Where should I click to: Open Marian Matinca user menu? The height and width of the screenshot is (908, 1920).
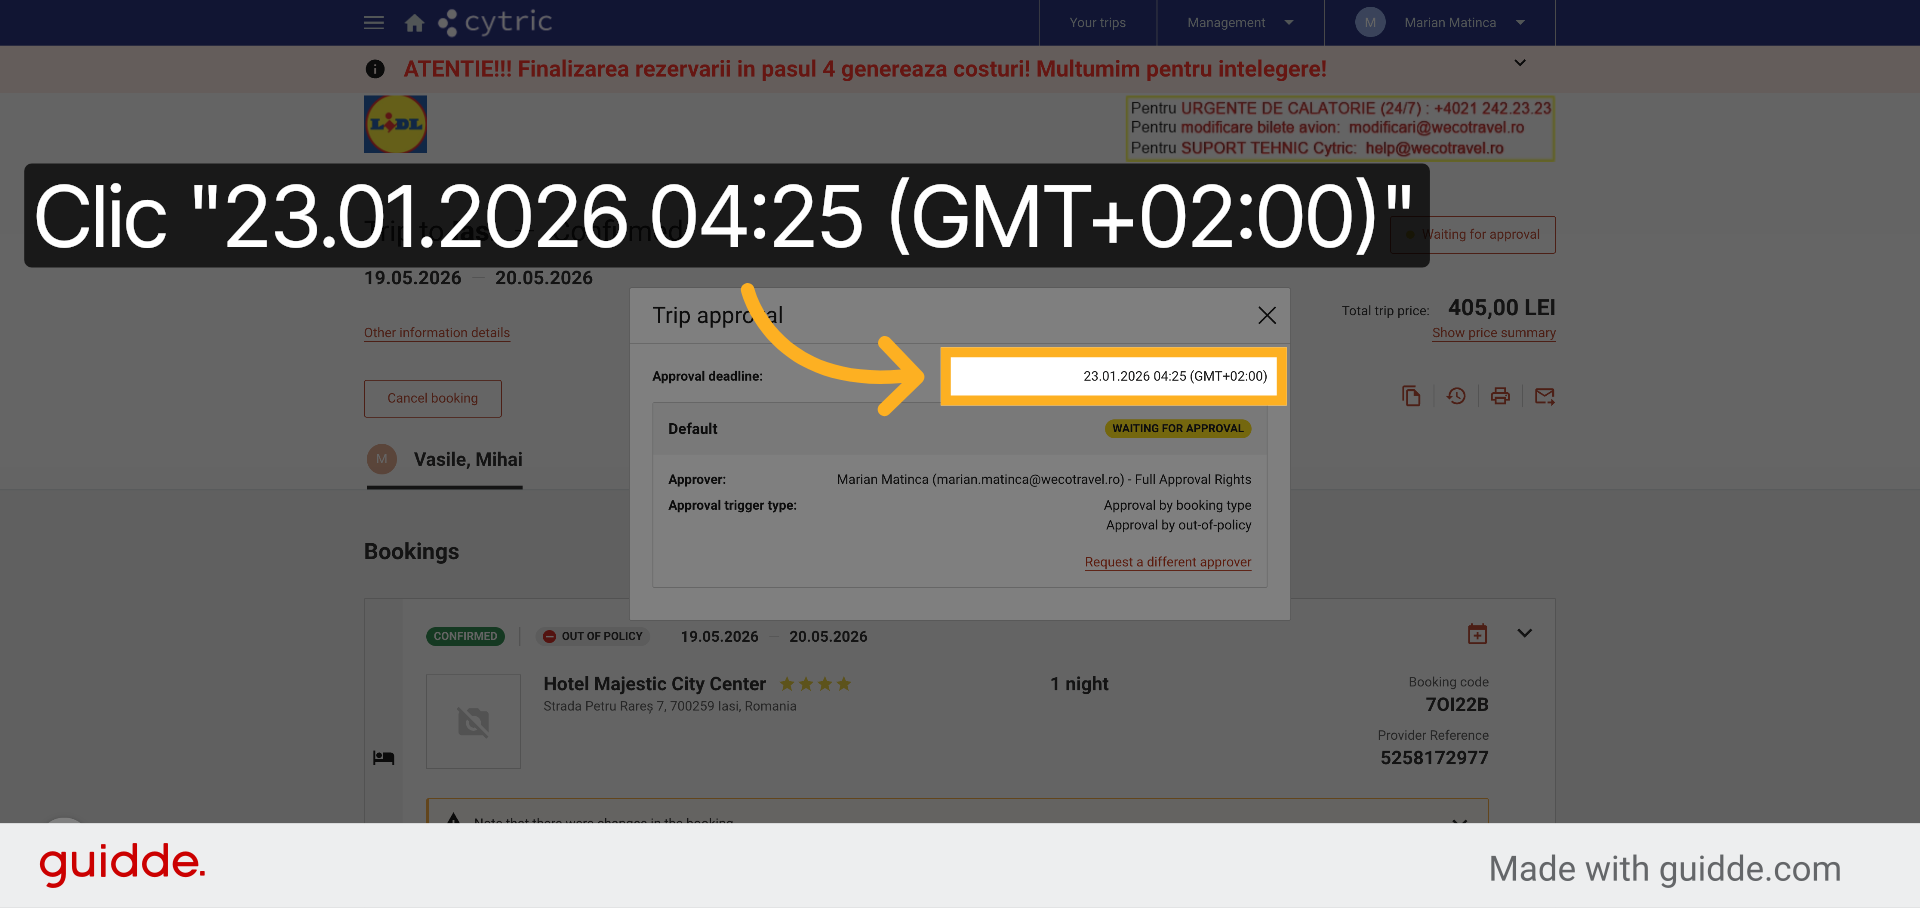pos(1463,22)
